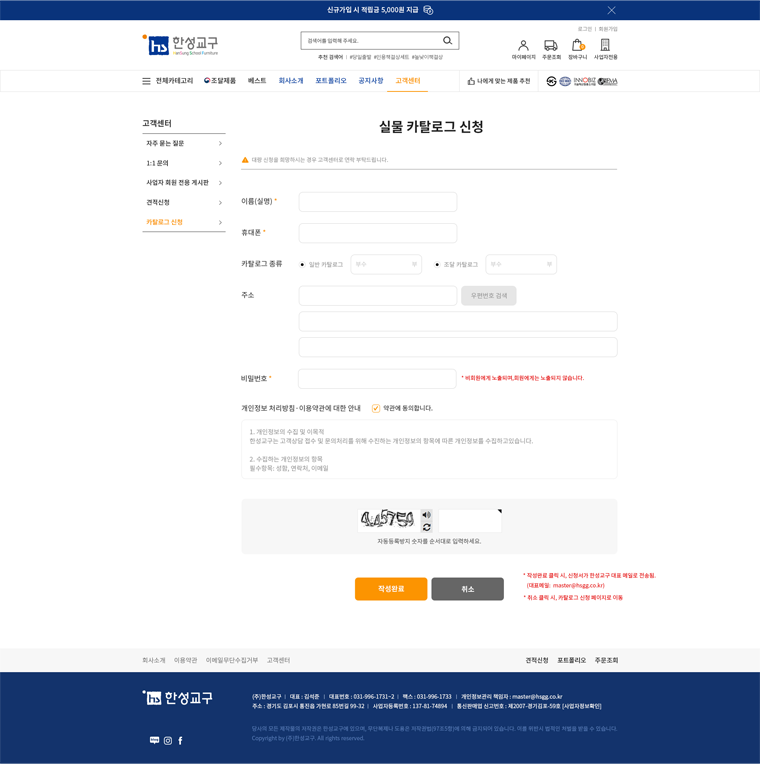
Task: Click the search magnifier icon
Action: click(447, 40)
